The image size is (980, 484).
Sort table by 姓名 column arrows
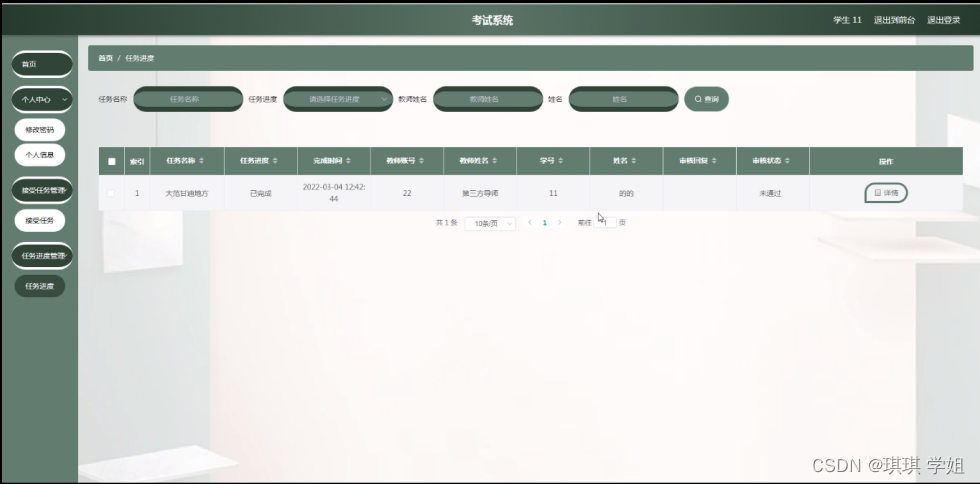click(634, 161)
